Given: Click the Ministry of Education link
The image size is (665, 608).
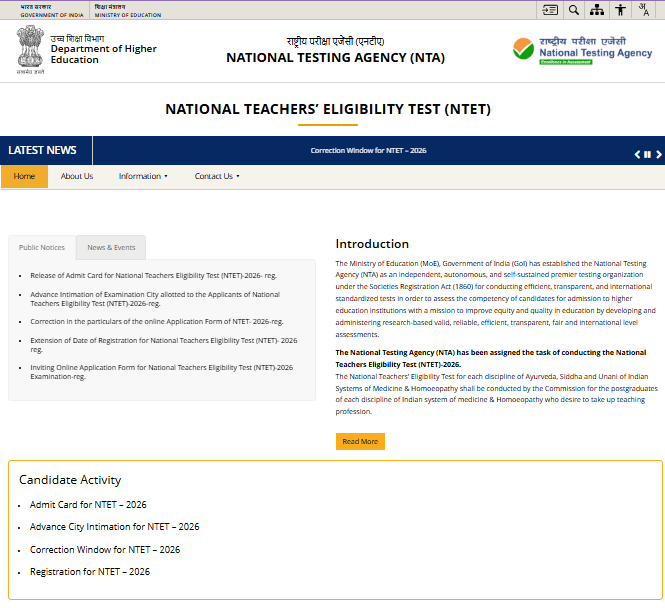Looking at the screenshot, I should click(128, 11).
